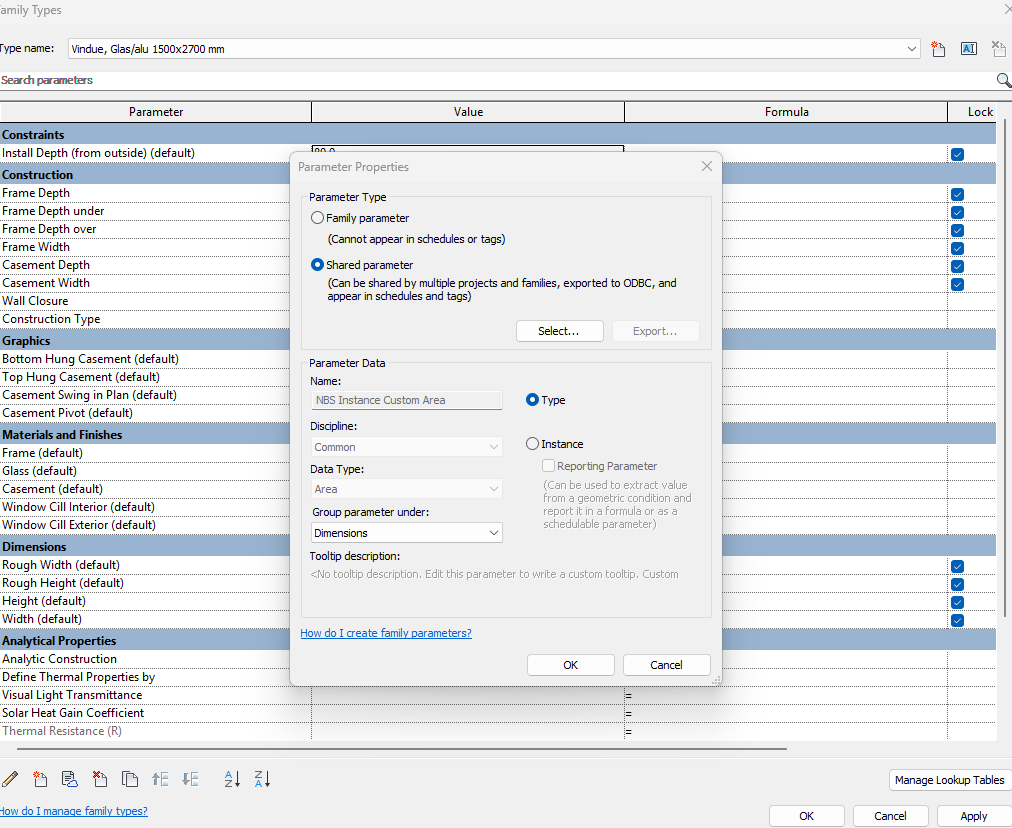The image size is (1012, 828).
Task: Toggle the Lock checkbox for Frame Depth
Action: click(957, 194)
